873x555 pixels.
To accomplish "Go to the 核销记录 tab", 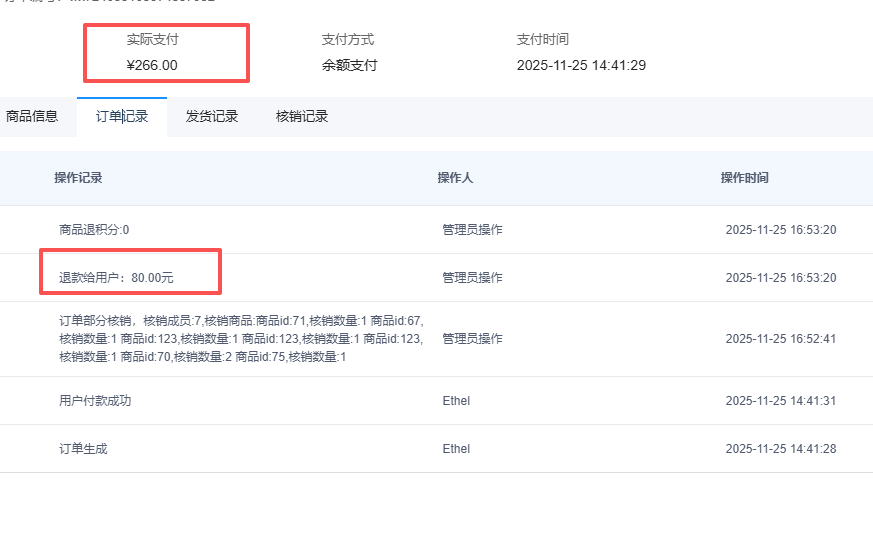I will coord(302,116).
